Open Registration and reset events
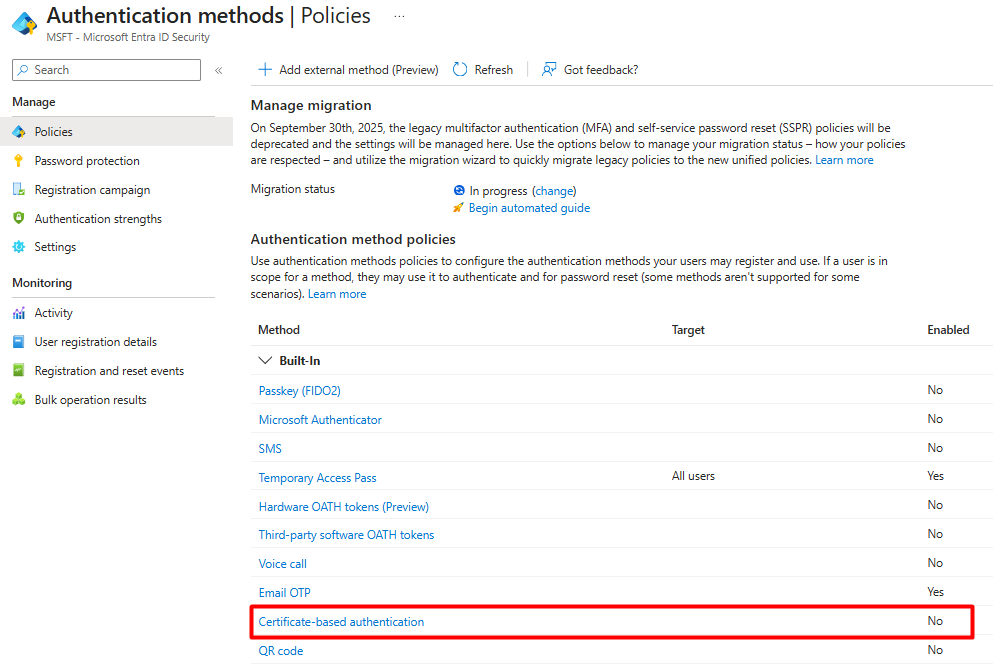The height and width of the screenshot is (669, 993). 109,371
